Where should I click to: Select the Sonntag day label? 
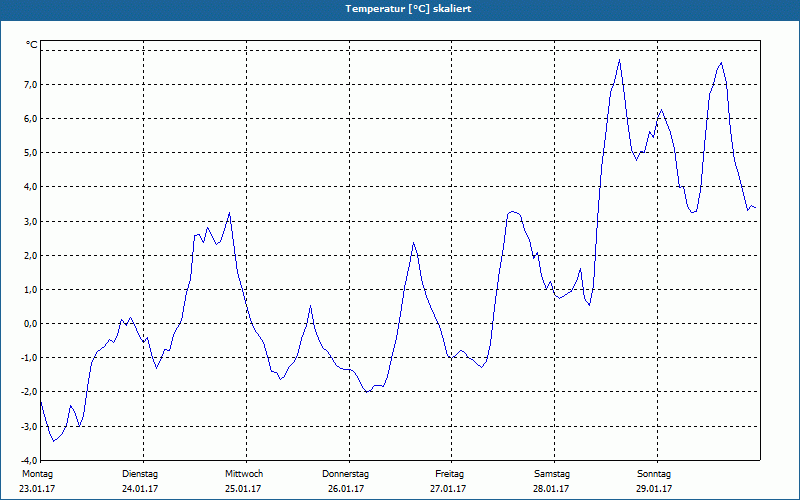[x=654, y=474]
